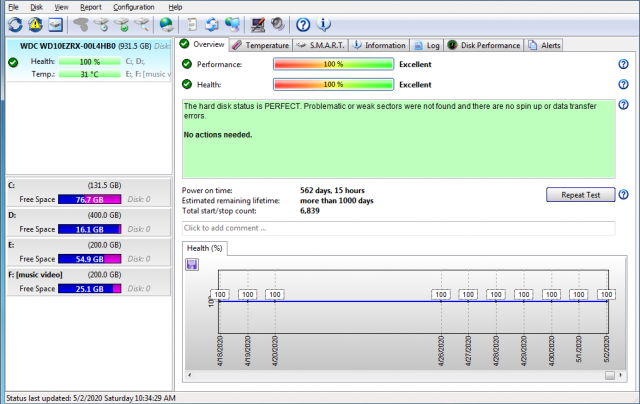Click help icon next to Performance bar
This screenshot has width=640, height=404.
click(624, 64)
